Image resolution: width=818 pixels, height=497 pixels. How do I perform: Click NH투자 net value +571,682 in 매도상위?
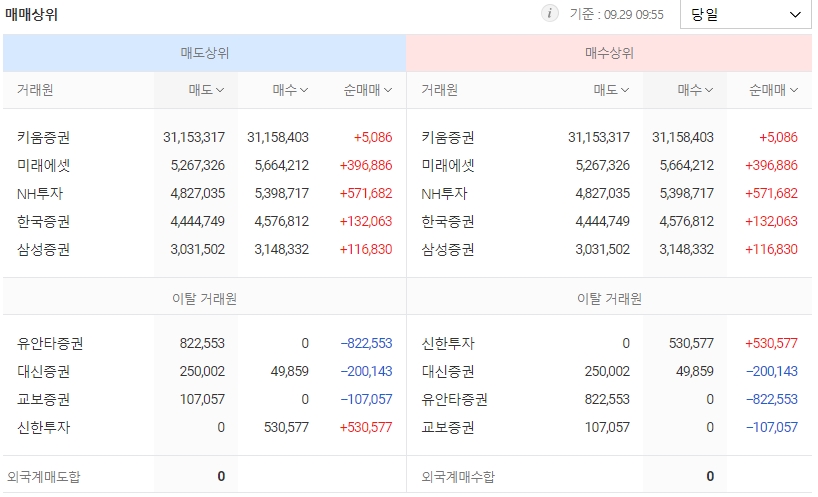click(366, 193)
